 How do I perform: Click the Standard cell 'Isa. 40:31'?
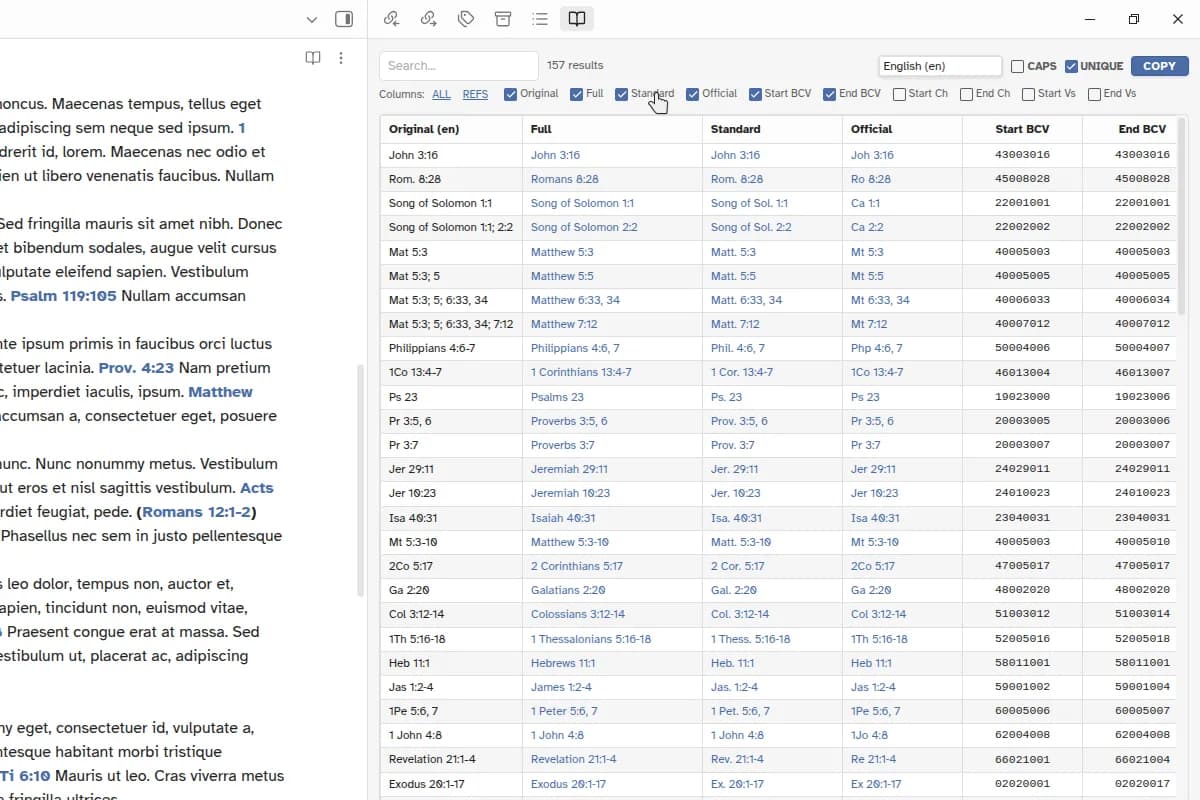[x=736, y=518]
